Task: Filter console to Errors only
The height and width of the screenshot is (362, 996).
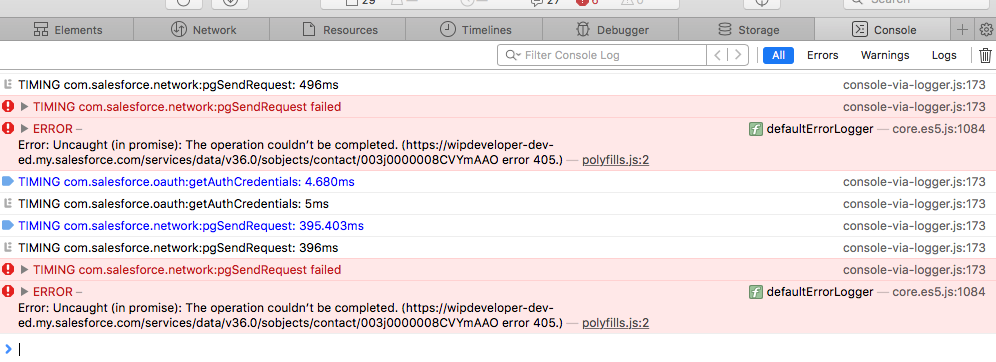Action: pyautogui.click(x=823, y=55)
